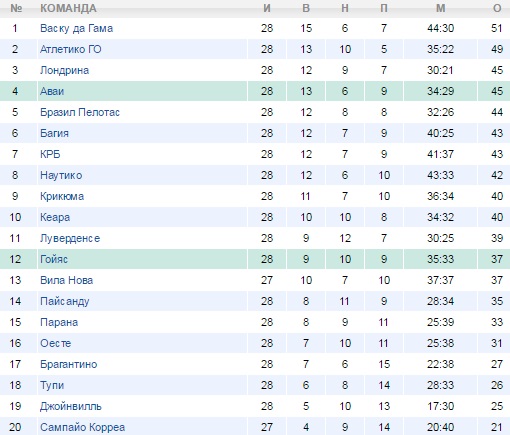Open the Васку да Гама team link
The height and width of the screenshot is (435, 510).
coord(76,28)
